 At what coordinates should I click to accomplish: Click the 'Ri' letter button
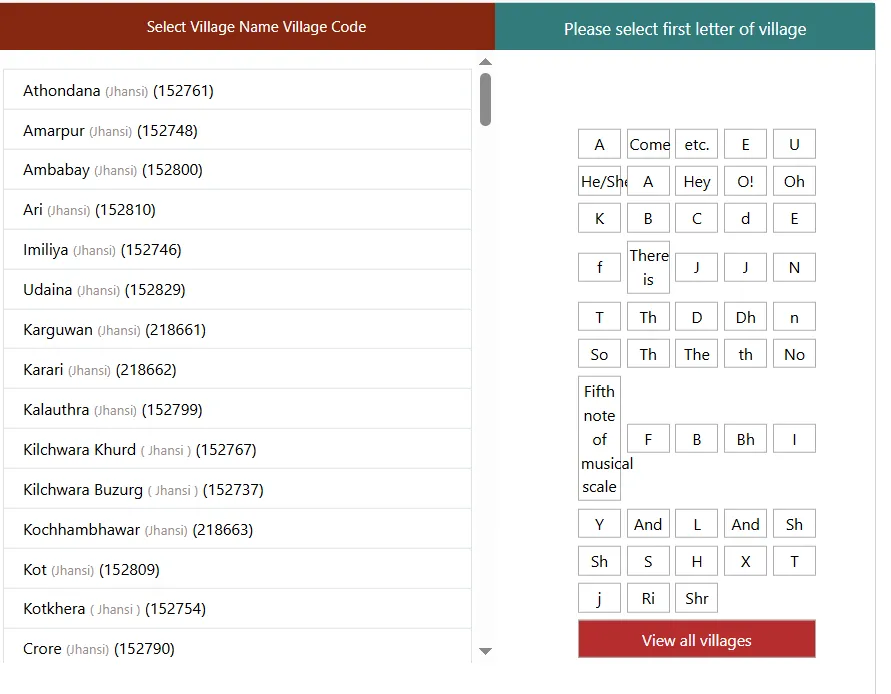(648, 598)
